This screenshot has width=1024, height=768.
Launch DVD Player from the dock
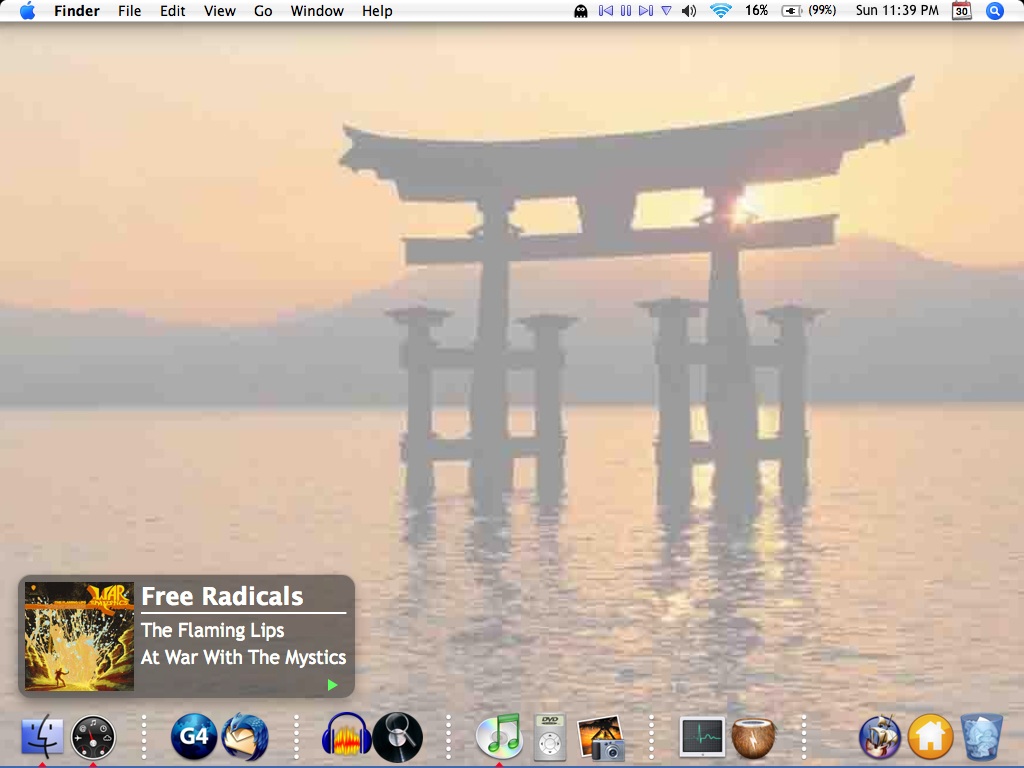tap(549, 737)
